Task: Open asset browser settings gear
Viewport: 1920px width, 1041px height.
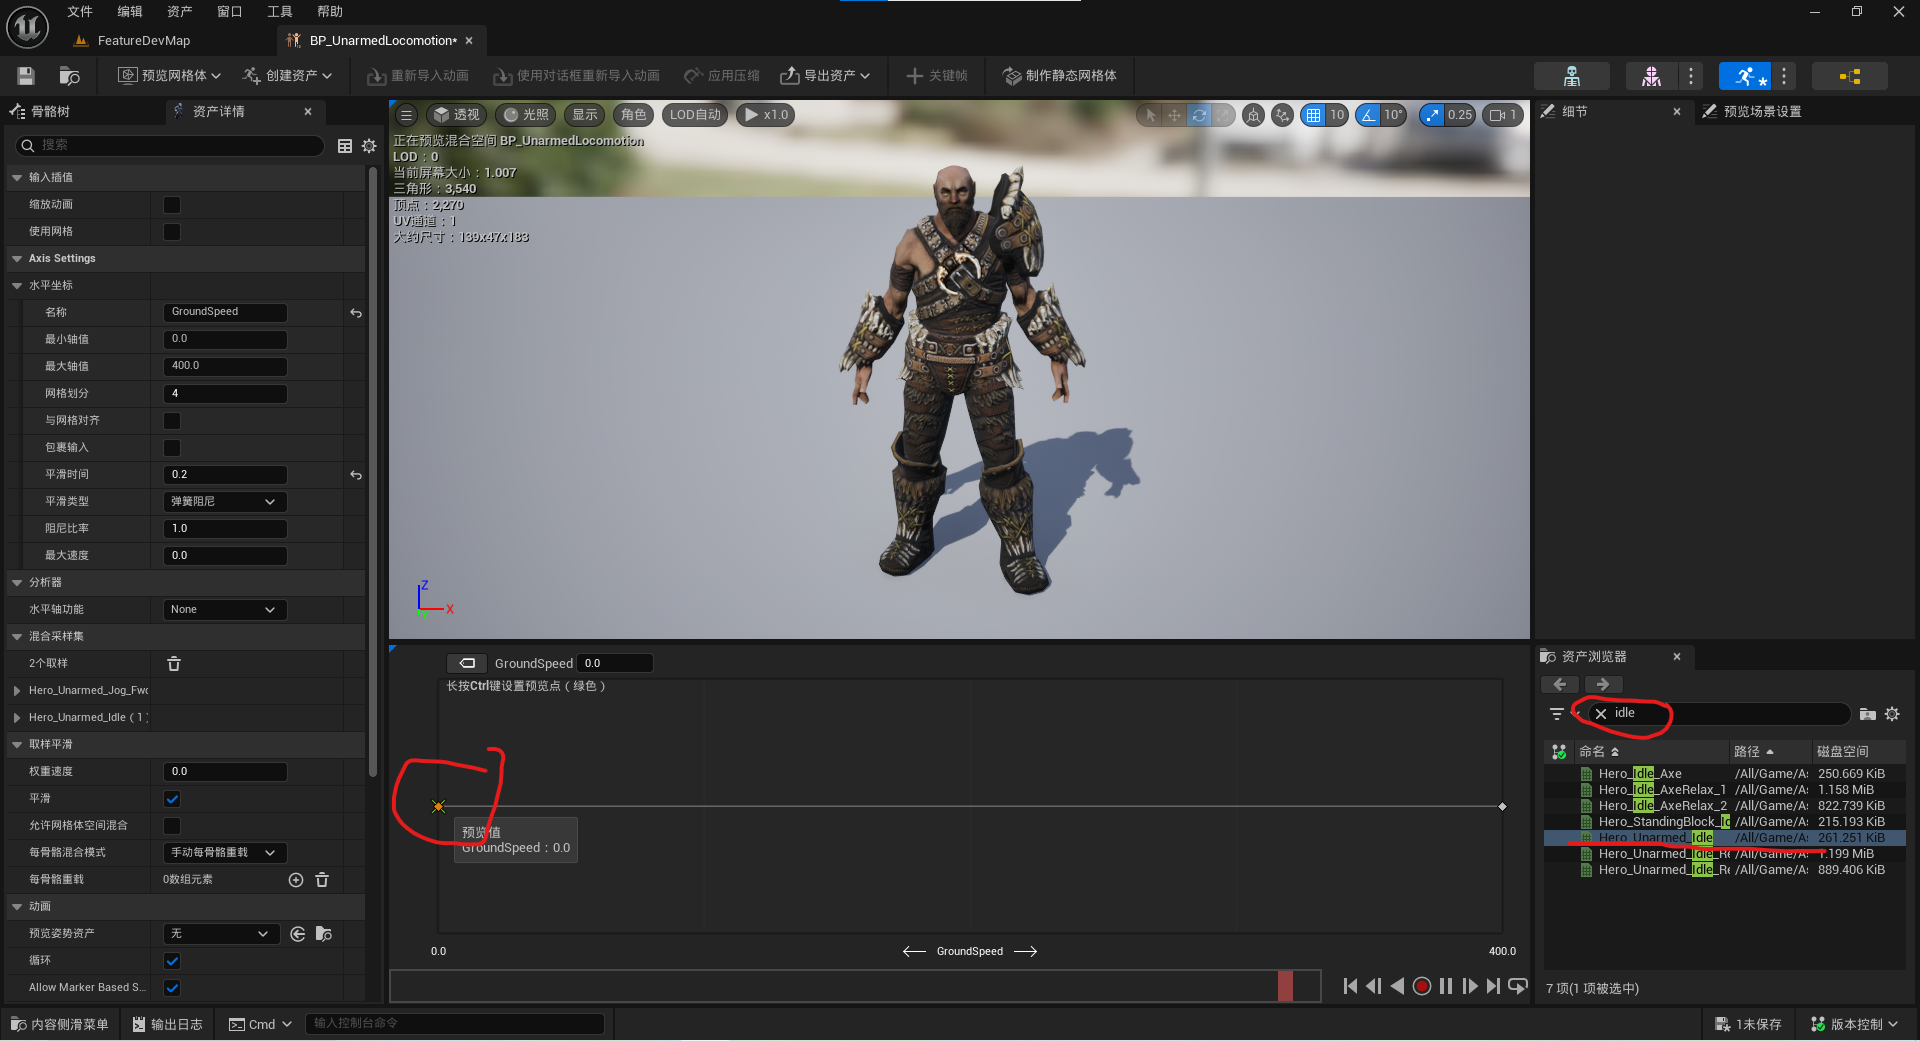Action: click(x=1892, y=714)
